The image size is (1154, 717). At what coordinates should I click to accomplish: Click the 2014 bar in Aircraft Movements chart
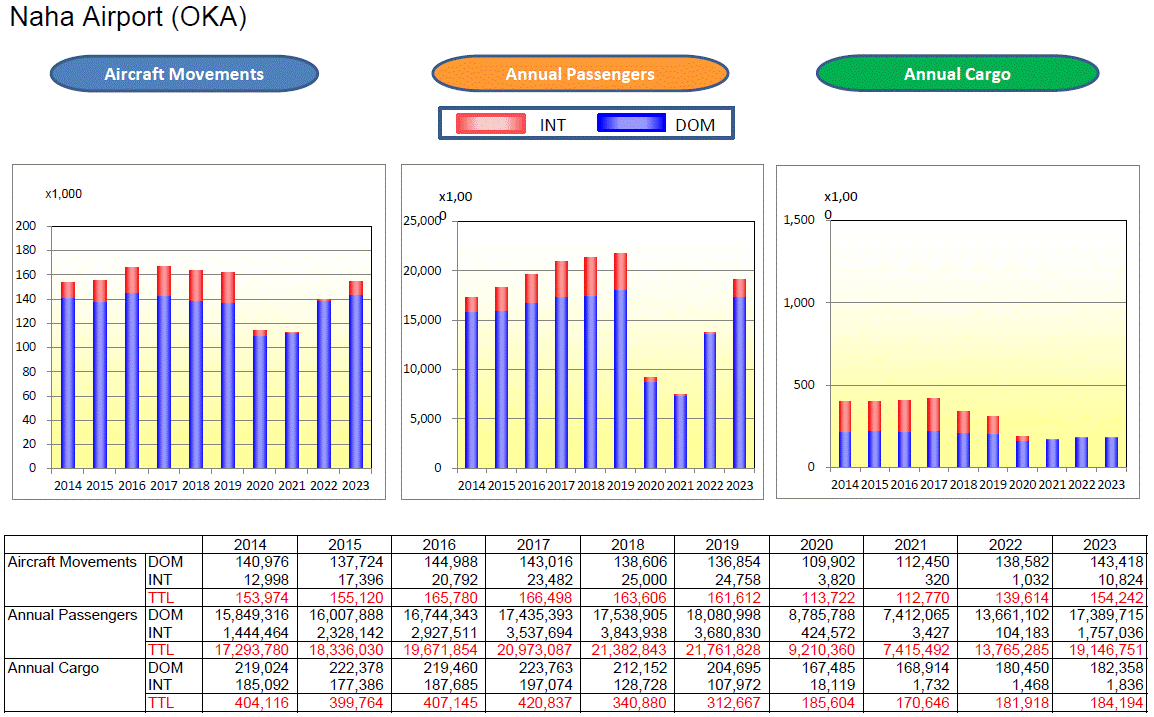pyautogui.click(x=68, y=375)
